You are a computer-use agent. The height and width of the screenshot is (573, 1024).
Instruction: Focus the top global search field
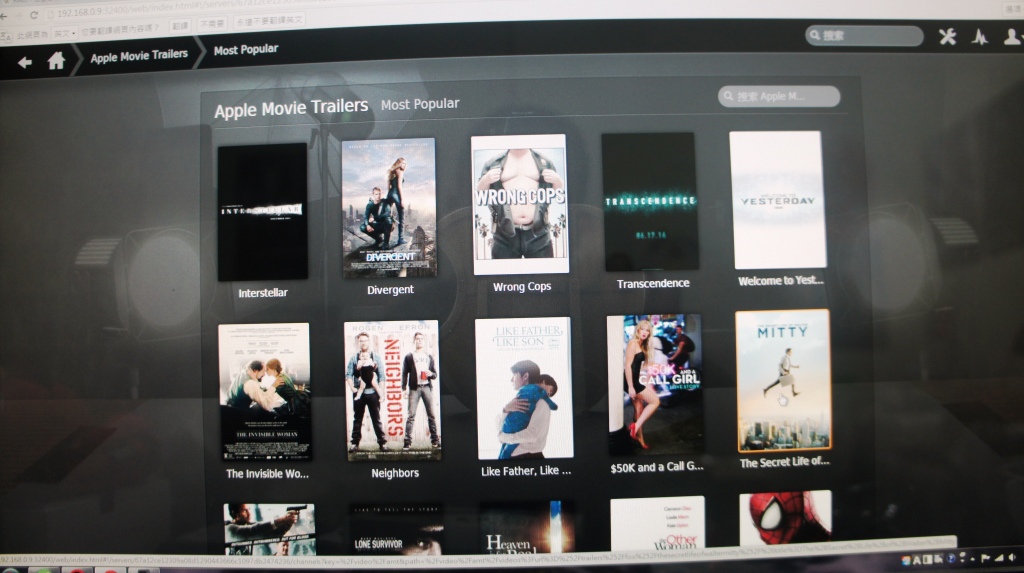point(863,35)
